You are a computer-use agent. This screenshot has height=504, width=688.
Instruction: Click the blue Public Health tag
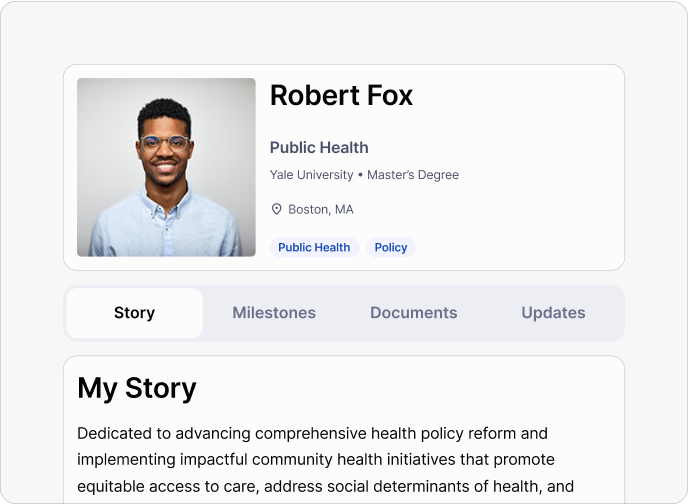[x=314, y=247]
